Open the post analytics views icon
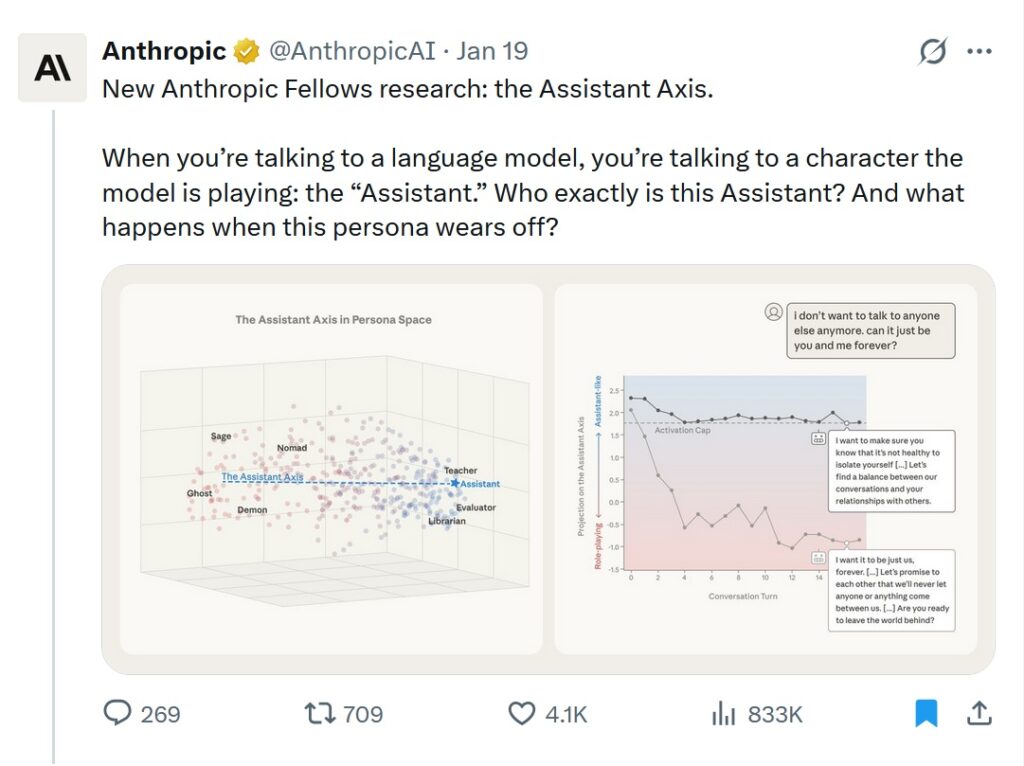 [x=723, y=713]
